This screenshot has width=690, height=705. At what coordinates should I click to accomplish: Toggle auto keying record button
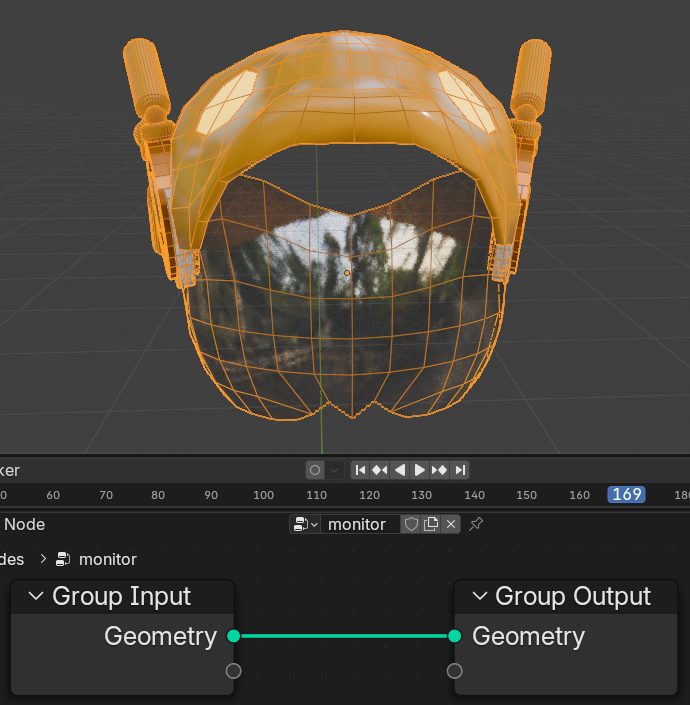[x=315, y=470]
